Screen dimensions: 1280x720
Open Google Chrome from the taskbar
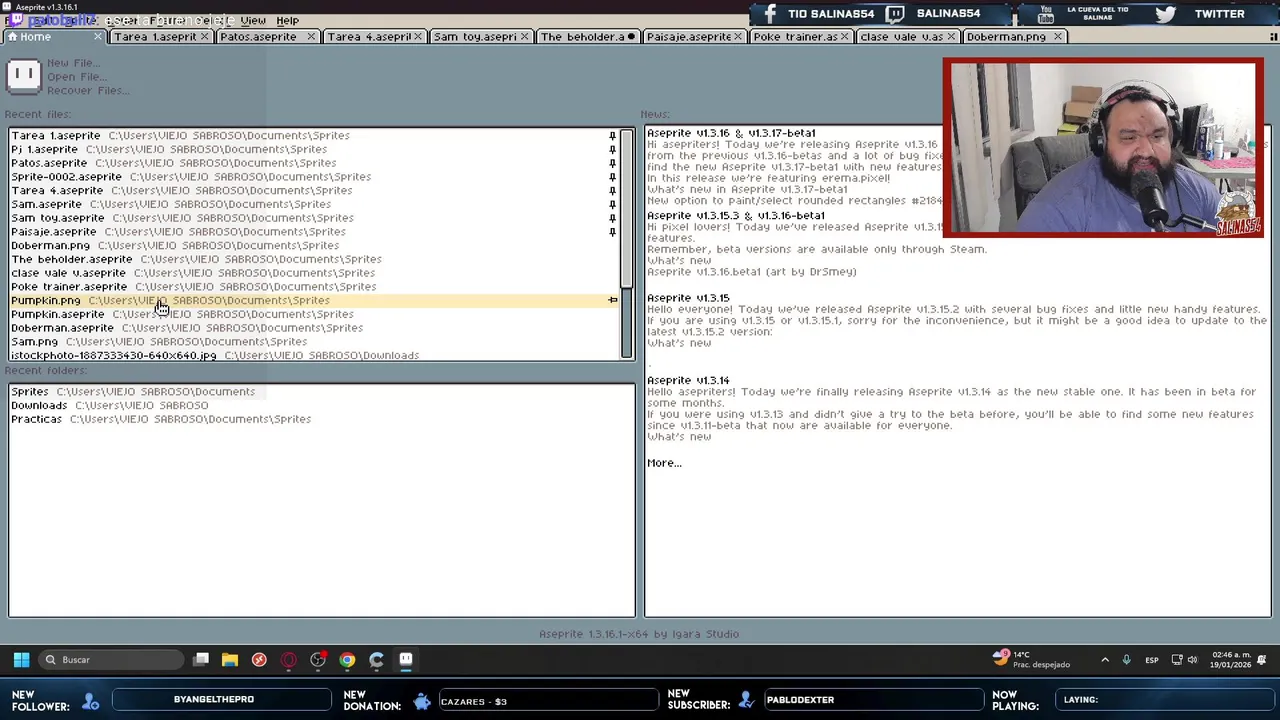click(347, 660)
